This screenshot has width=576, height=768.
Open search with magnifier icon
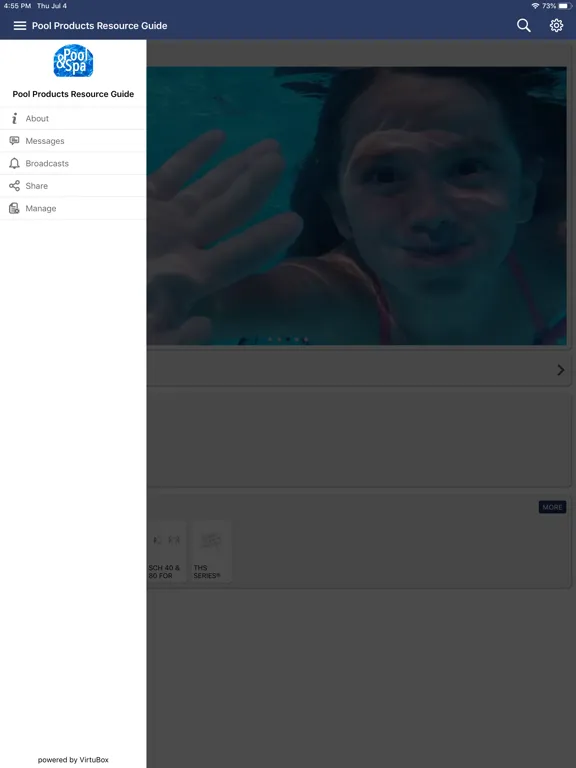(x=524, y=25)
